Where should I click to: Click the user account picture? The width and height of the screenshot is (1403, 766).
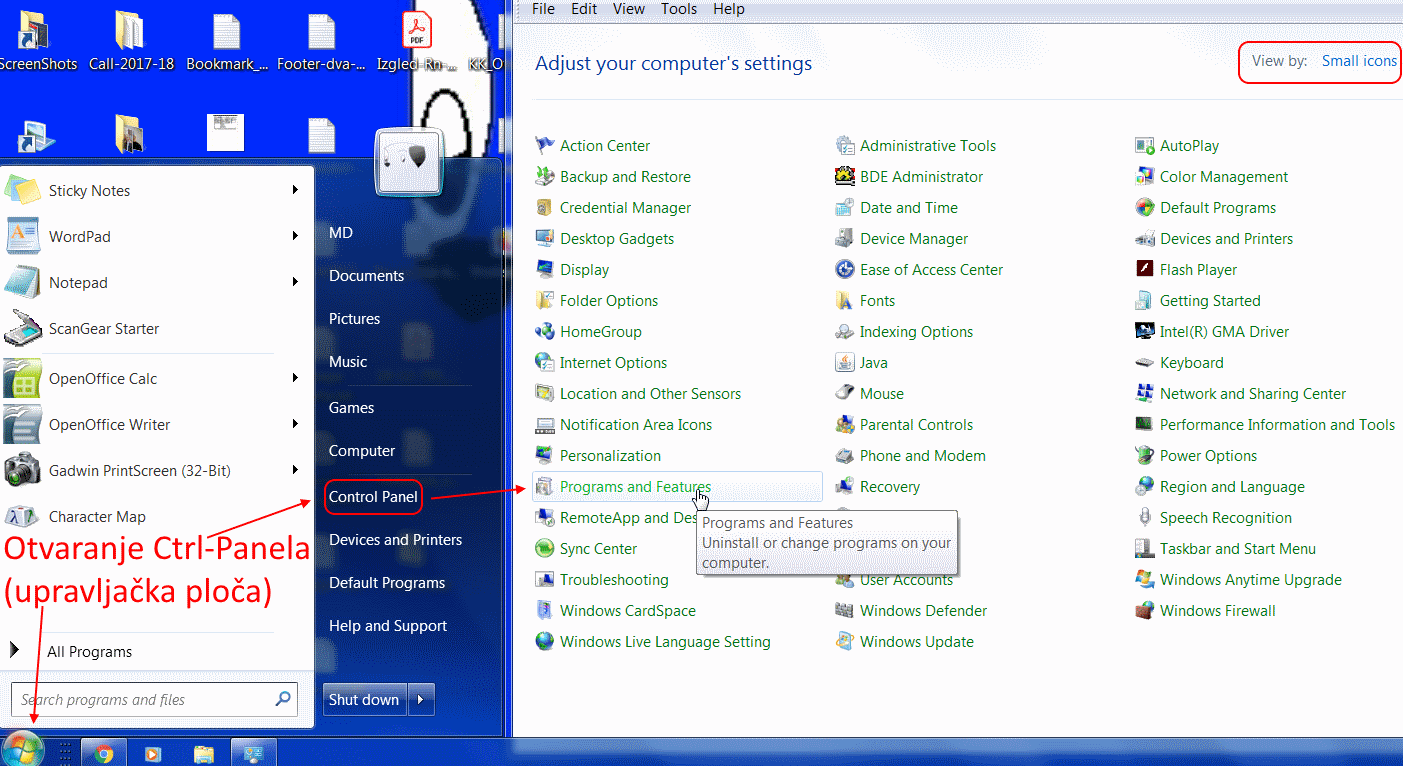click(409, 161)
